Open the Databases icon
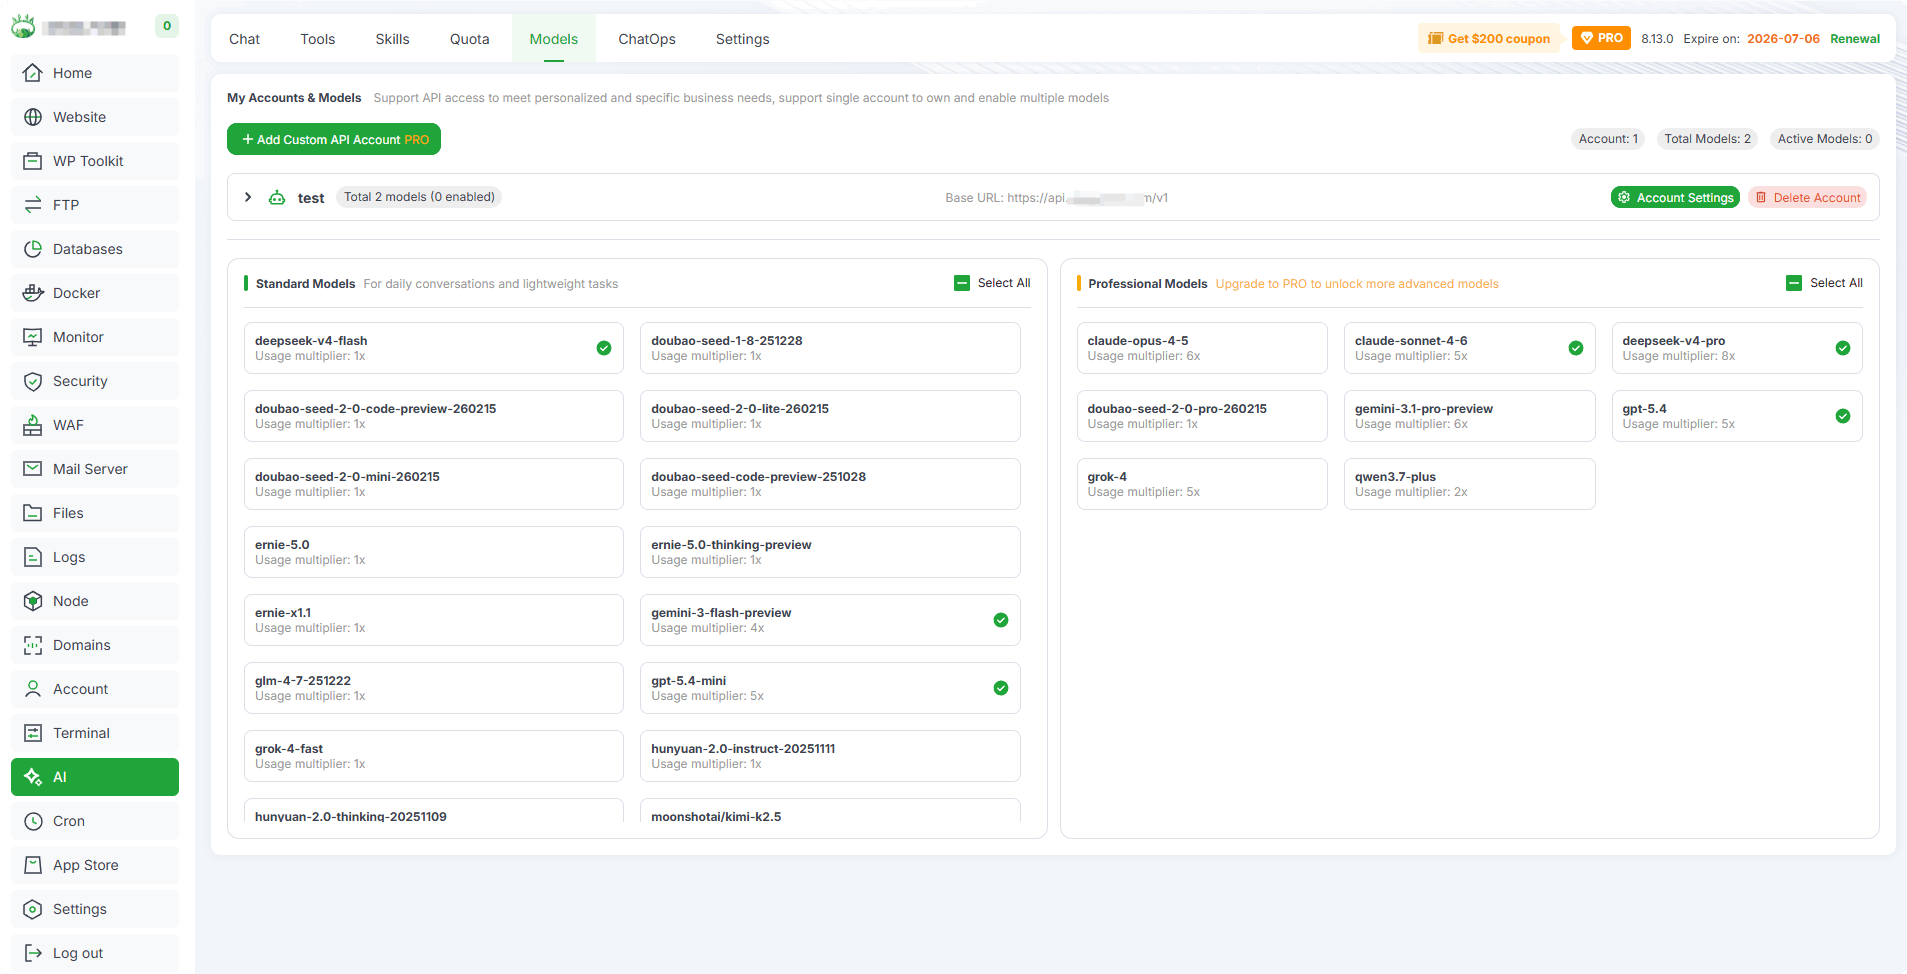This screenshot has height=974, width=1907. pyautogui.click(x=33, y=249)
